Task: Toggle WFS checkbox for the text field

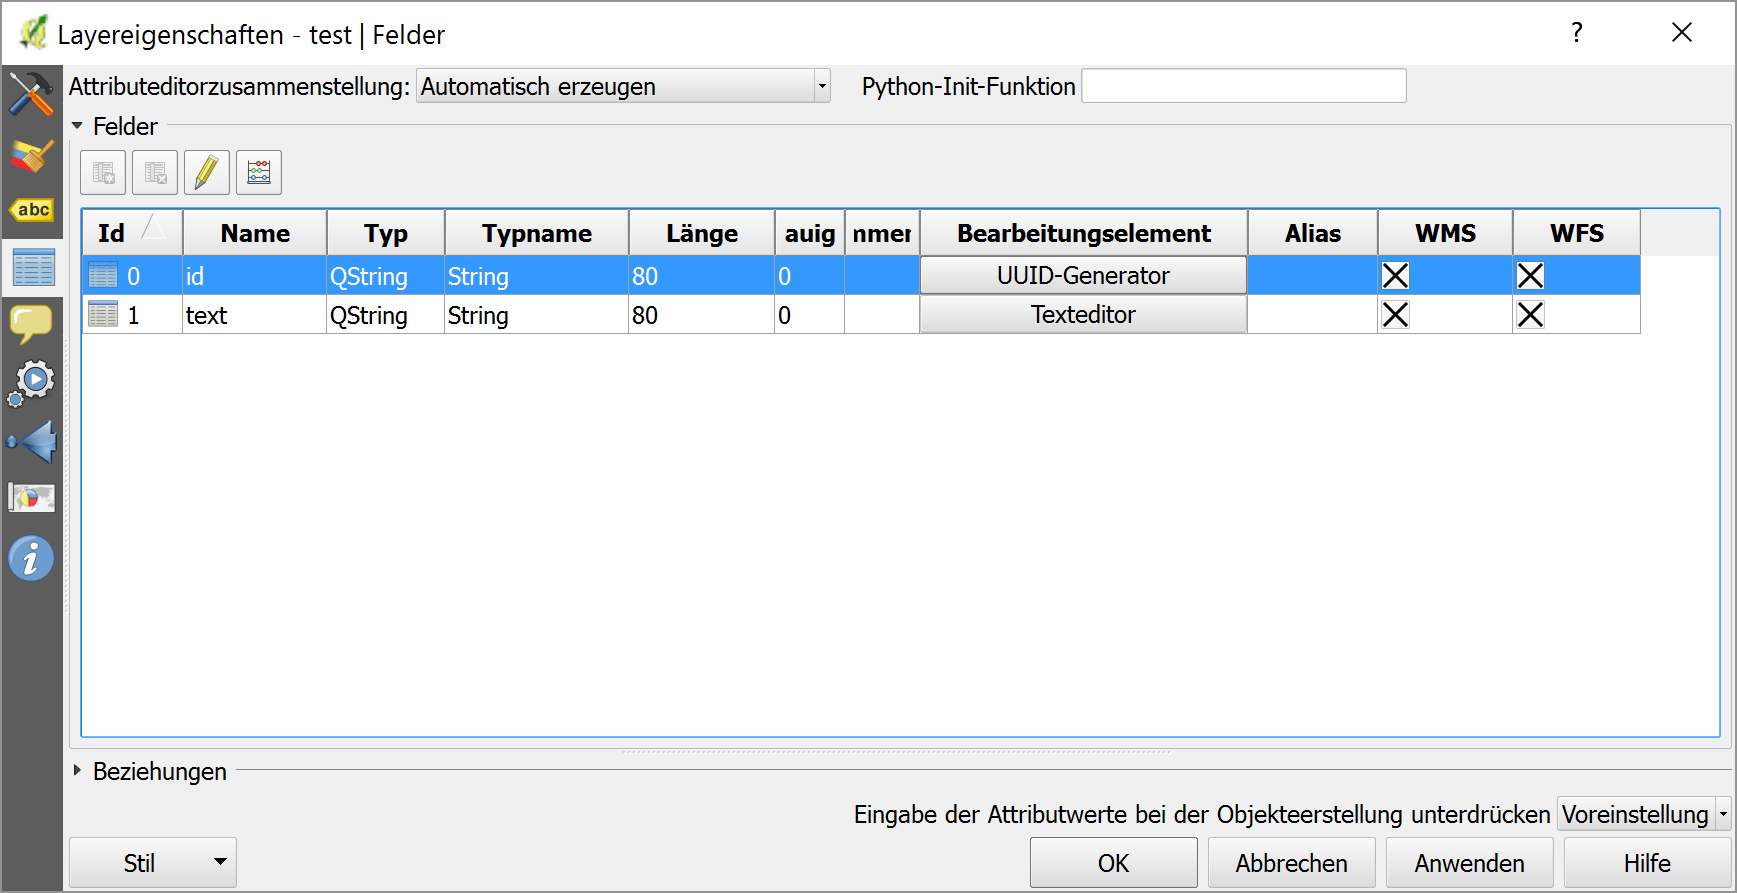Action: pos(1530,315)
